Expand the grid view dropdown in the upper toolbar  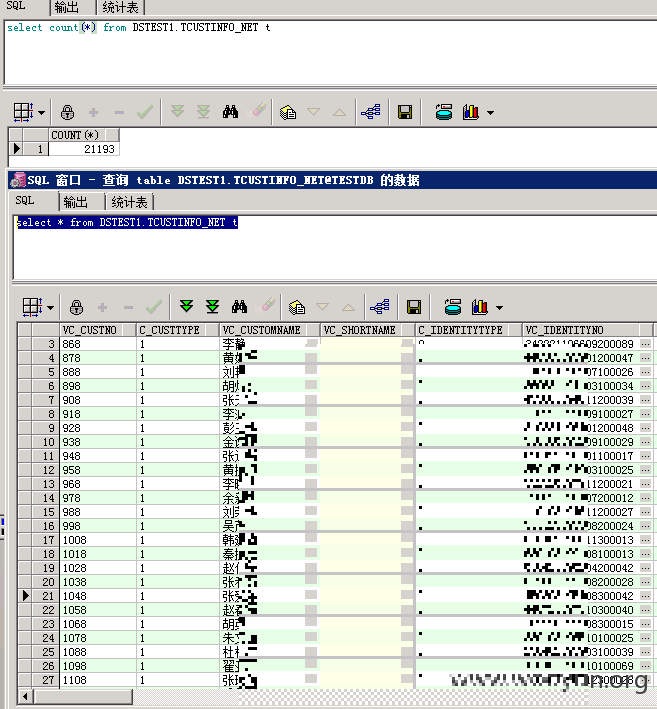(x=42, y=113)
